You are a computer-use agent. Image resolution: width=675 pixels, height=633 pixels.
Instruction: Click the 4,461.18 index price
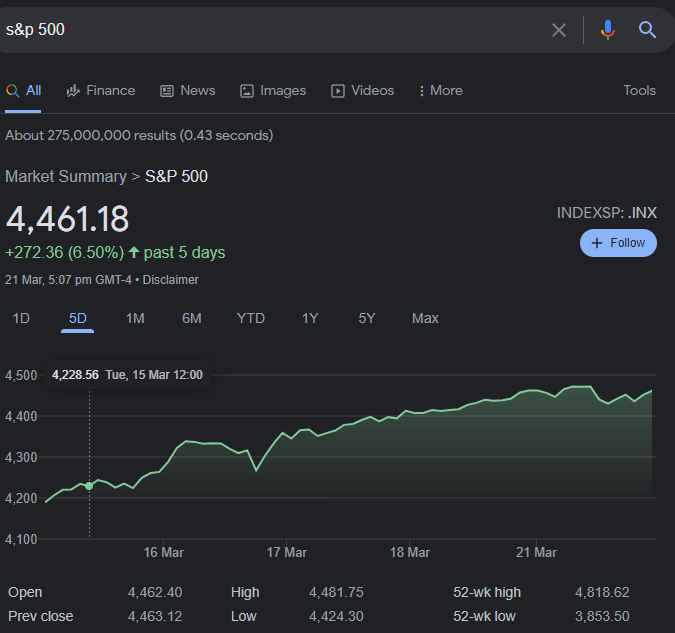pos(67,219)
